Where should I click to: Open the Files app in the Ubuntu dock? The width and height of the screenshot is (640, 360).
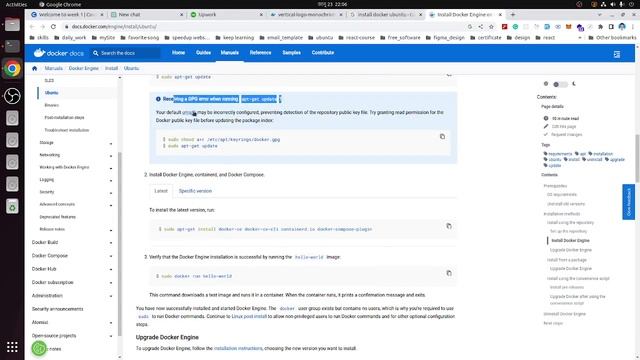12,24
